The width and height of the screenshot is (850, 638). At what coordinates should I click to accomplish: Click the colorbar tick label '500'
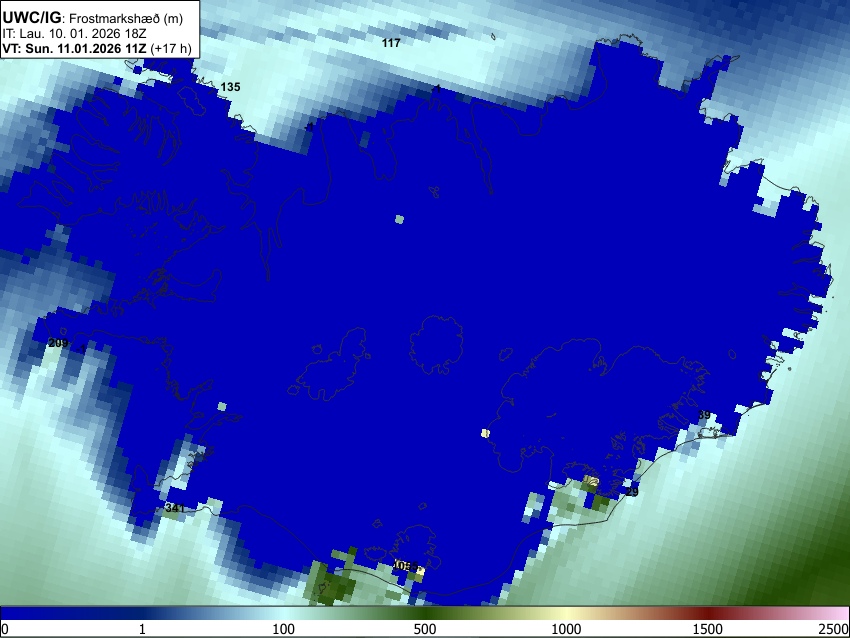[425, 629]
